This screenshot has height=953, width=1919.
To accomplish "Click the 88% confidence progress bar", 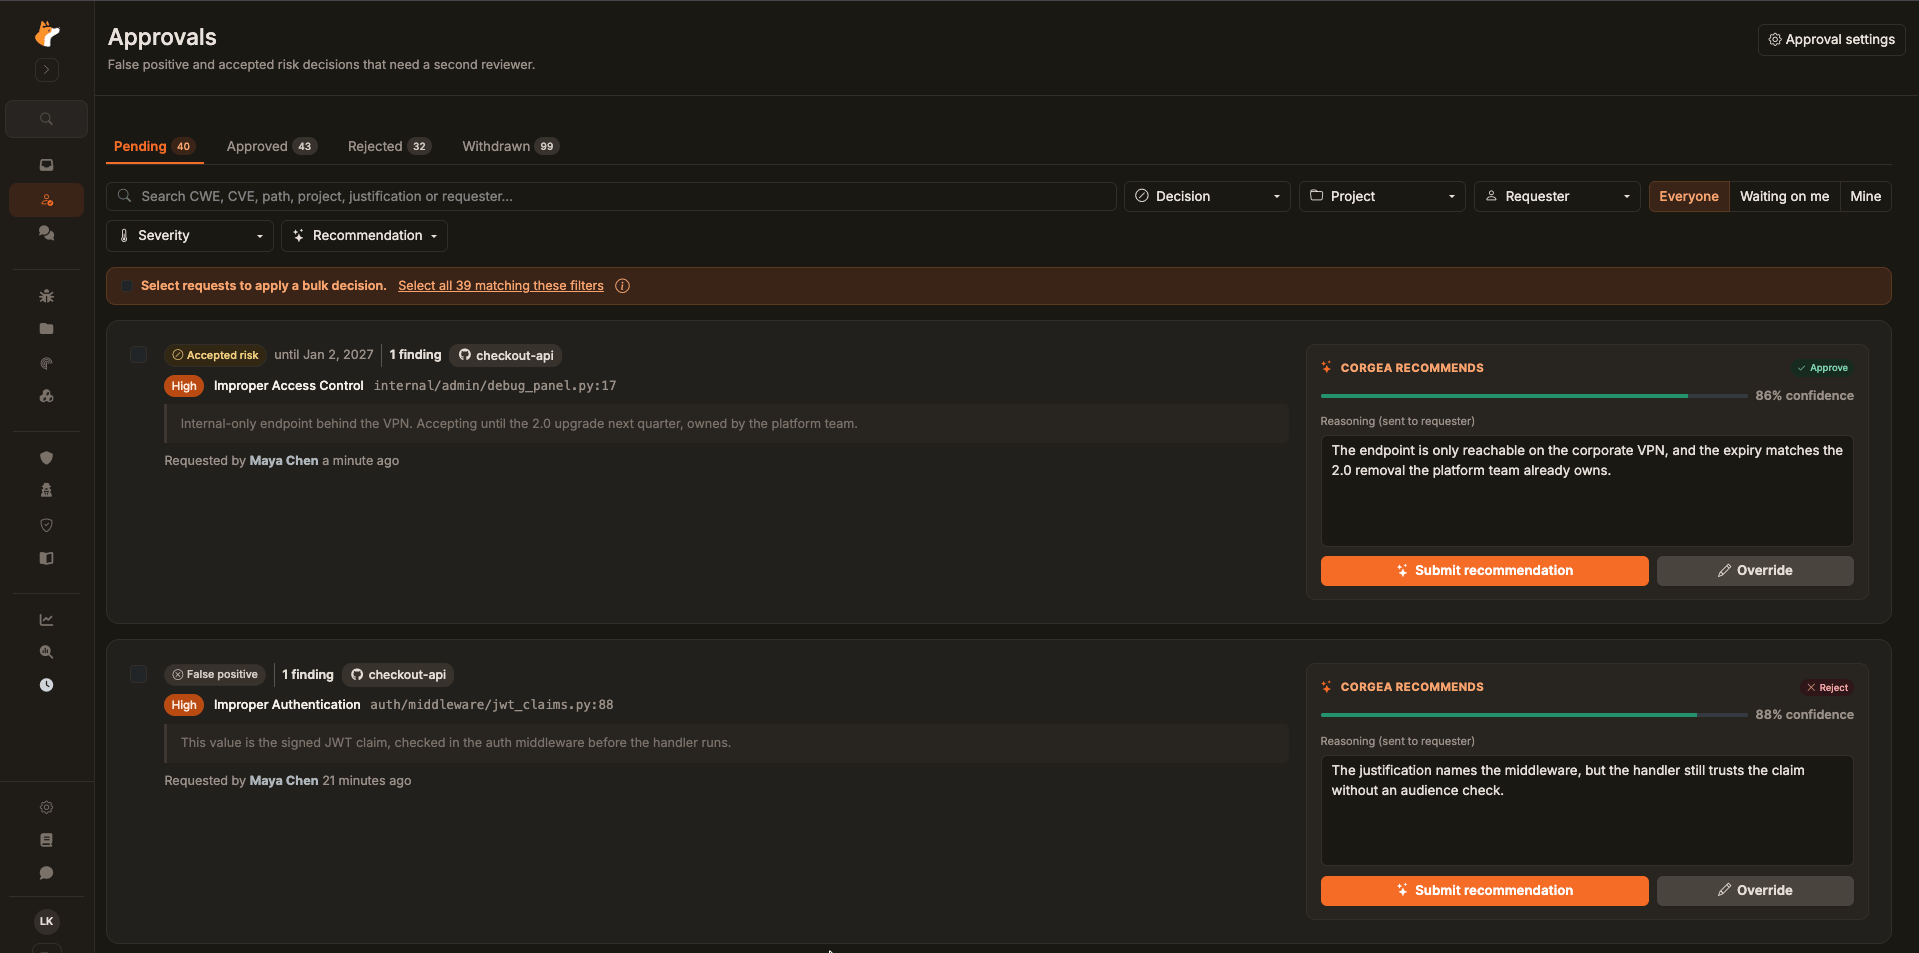I will pos(1534,715).
